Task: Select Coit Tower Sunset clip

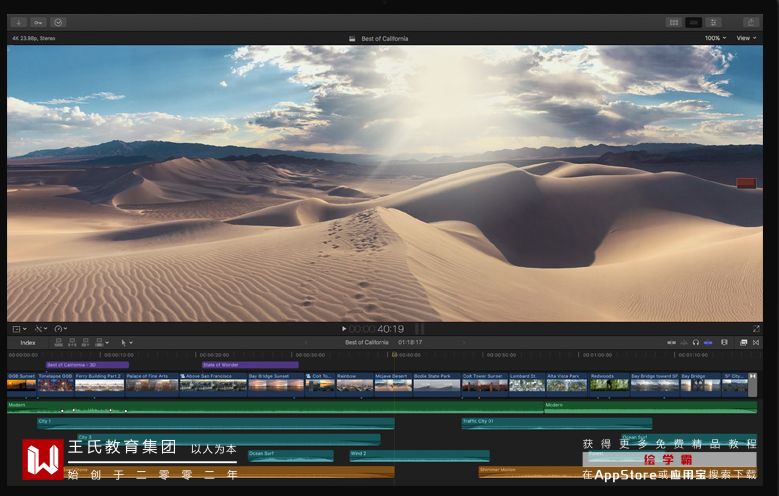Action: click(485, 383)
